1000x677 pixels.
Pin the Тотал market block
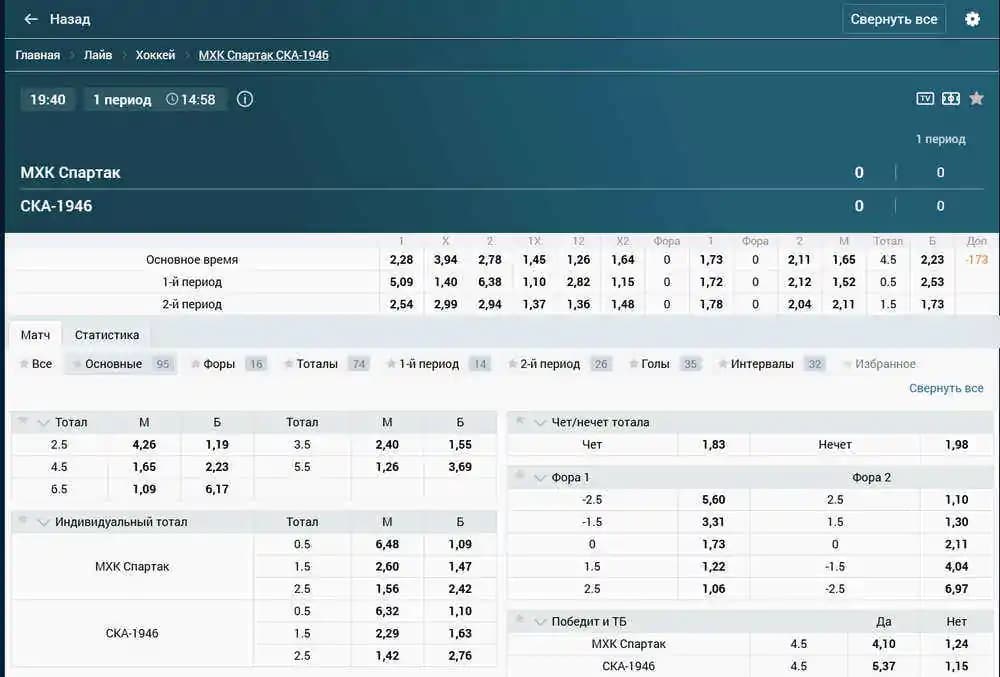click(x=23, y=420)
